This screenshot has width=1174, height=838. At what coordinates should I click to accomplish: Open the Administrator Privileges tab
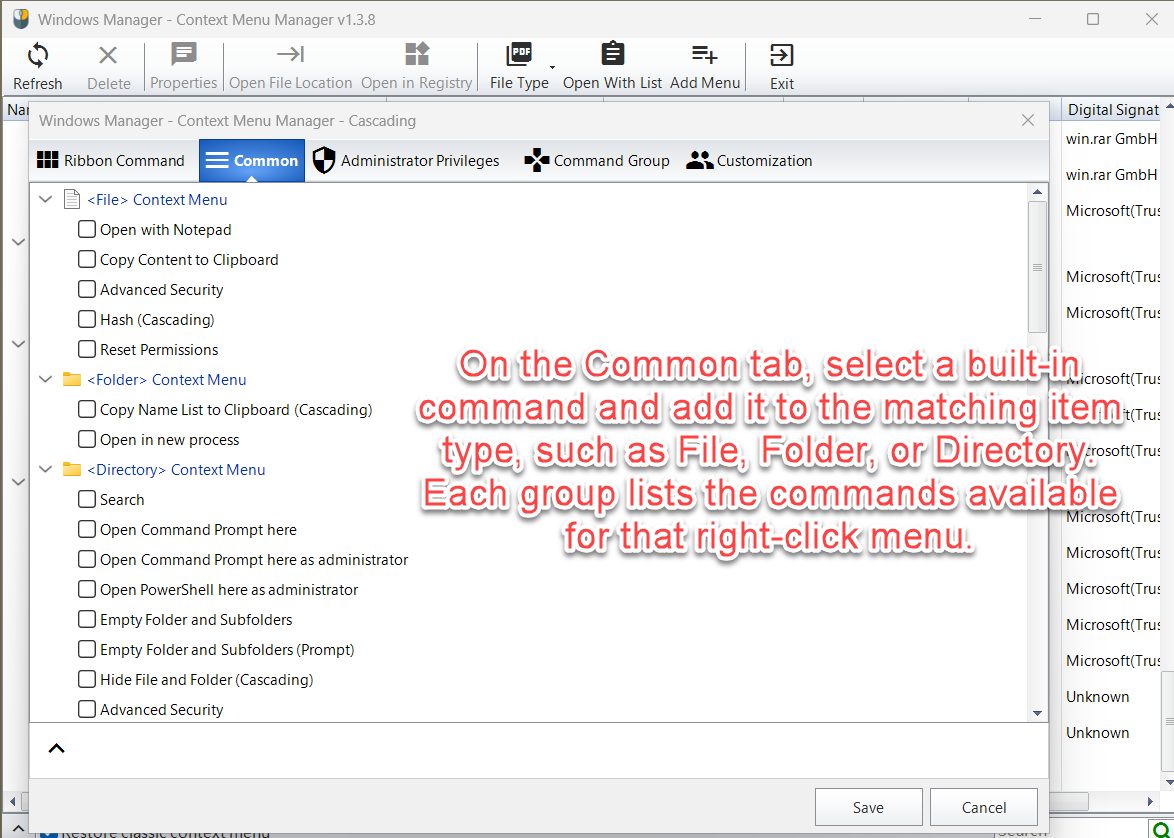(406, 160)
